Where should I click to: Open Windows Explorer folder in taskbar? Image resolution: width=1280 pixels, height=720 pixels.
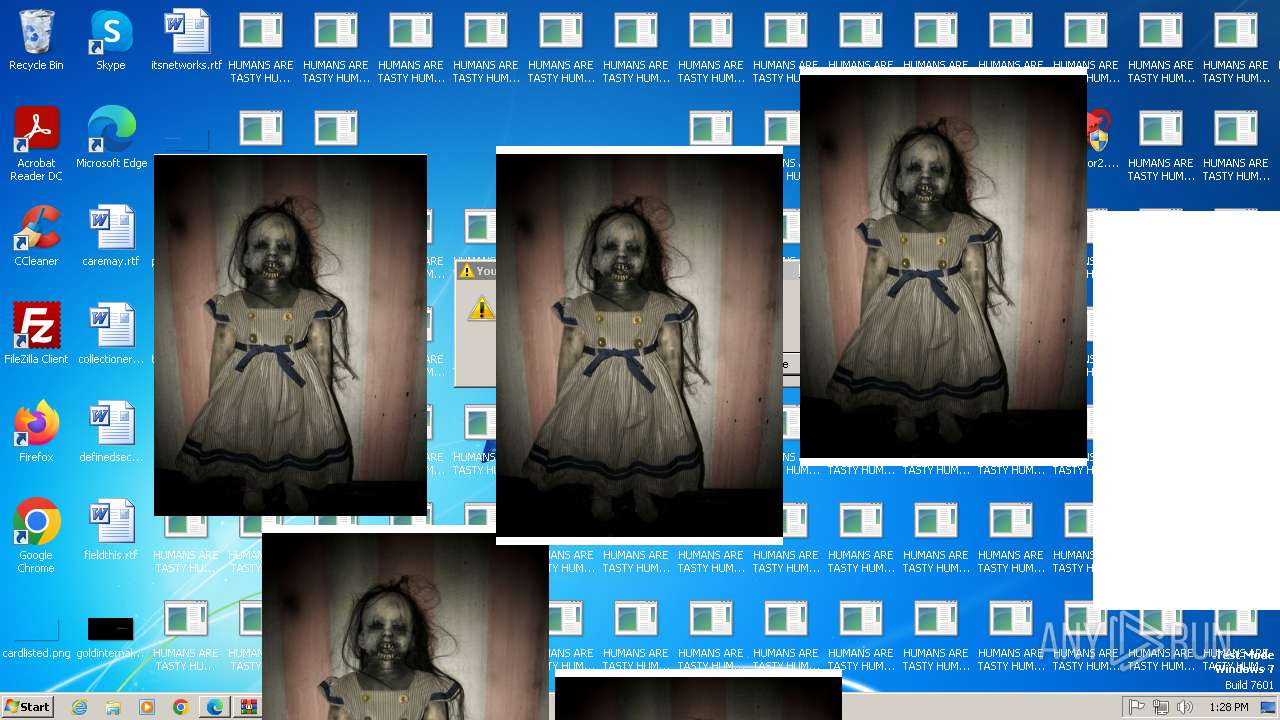pyautogui.click(x=113, y=707)
